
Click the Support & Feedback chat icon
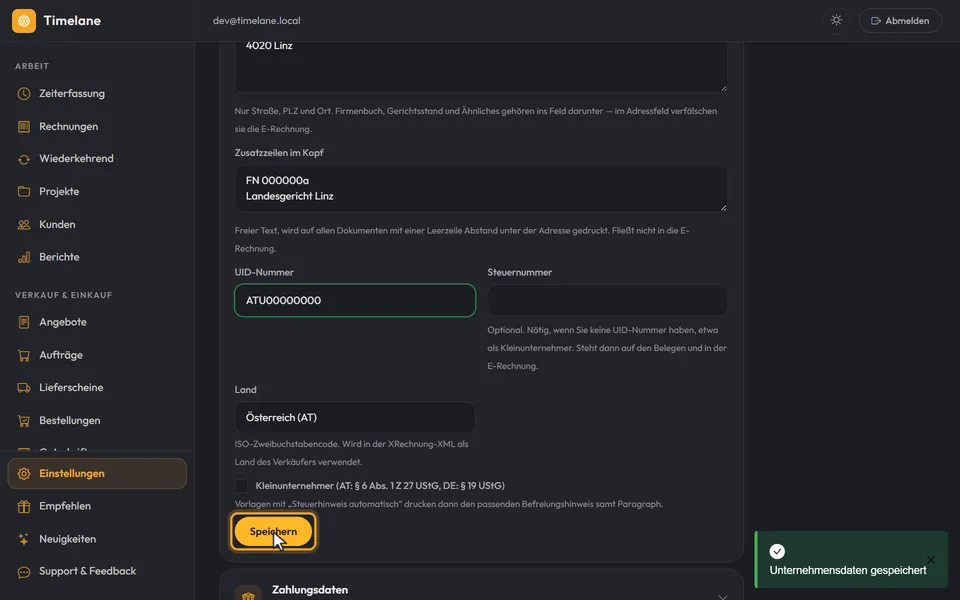tap(24, 572)
